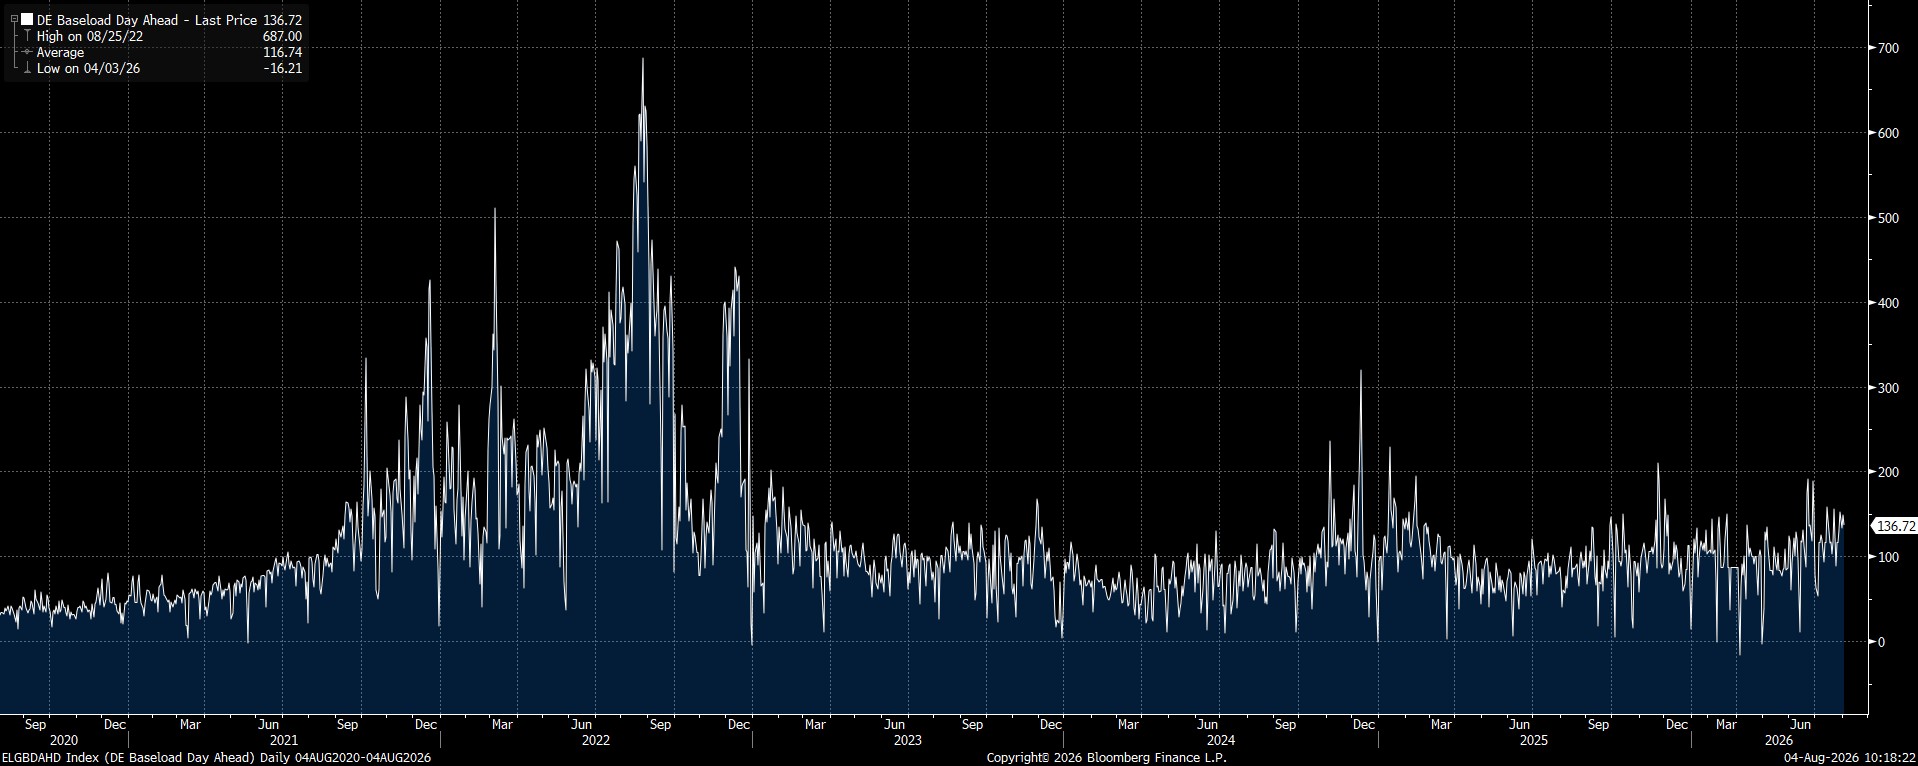Select the 2022 year label on time axis
1918x766 pixels.
click(x=596, y=741)
